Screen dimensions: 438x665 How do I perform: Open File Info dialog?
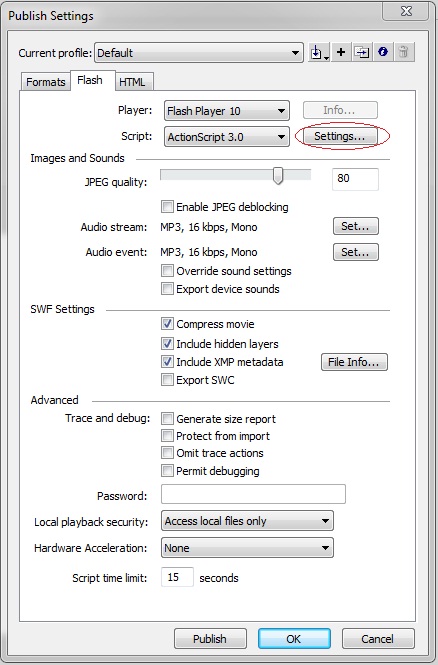click(x=354, y=362)
